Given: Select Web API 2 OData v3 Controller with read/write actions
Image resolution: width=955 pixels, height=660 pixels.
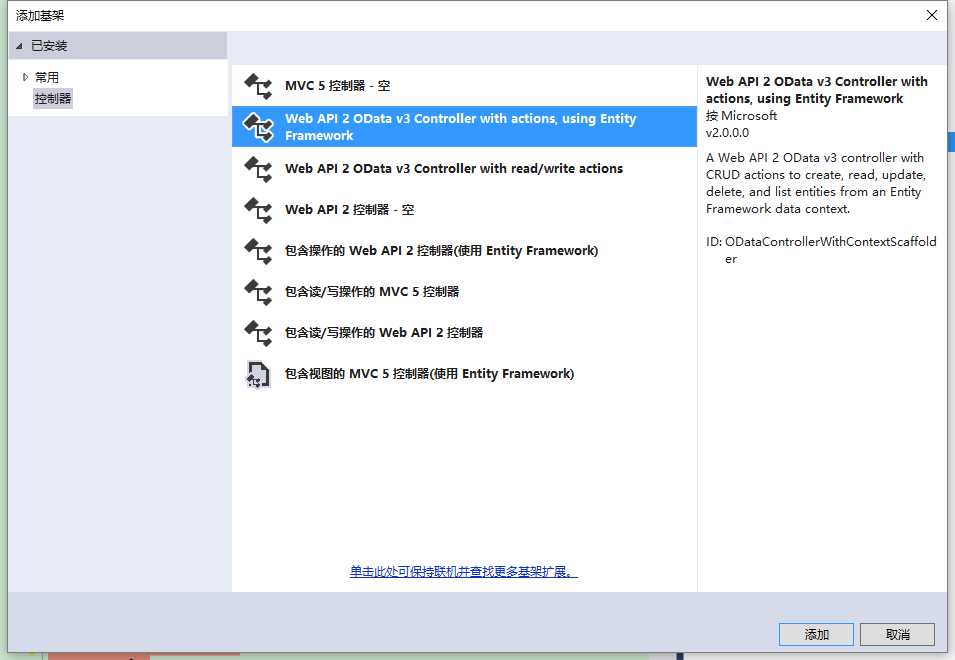Looking at the screenshot, I should [464, 169].
